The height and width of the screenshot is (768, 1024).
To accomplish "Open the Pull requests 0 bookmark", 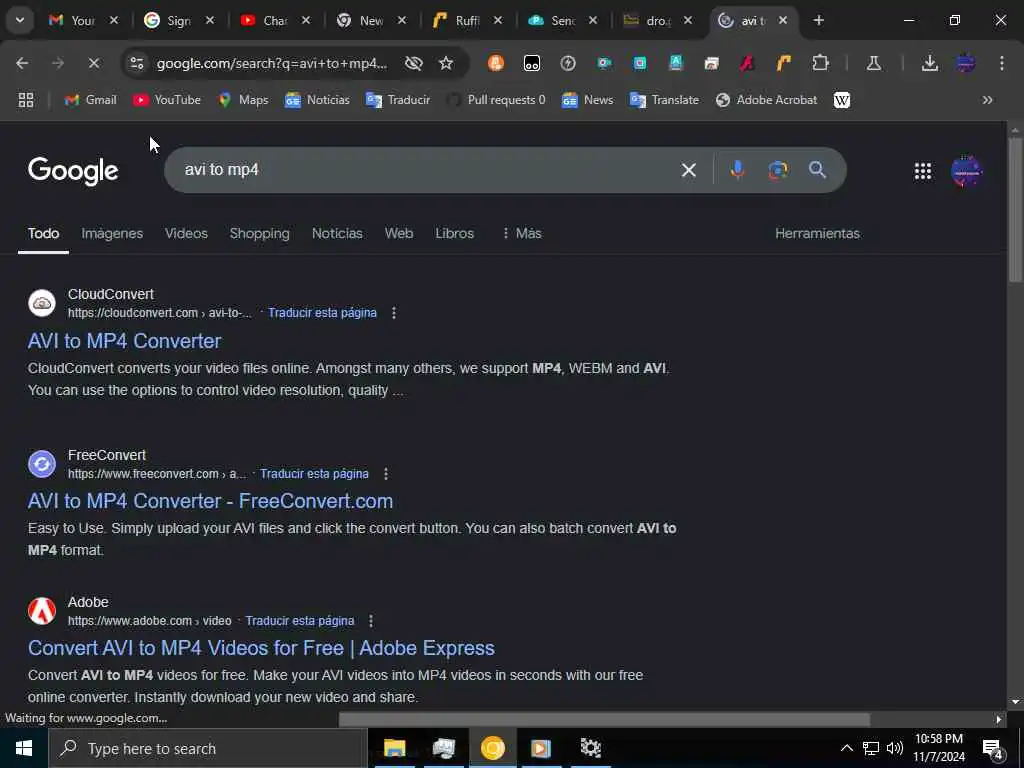I will pyautogui.click(x=496, y=100).
